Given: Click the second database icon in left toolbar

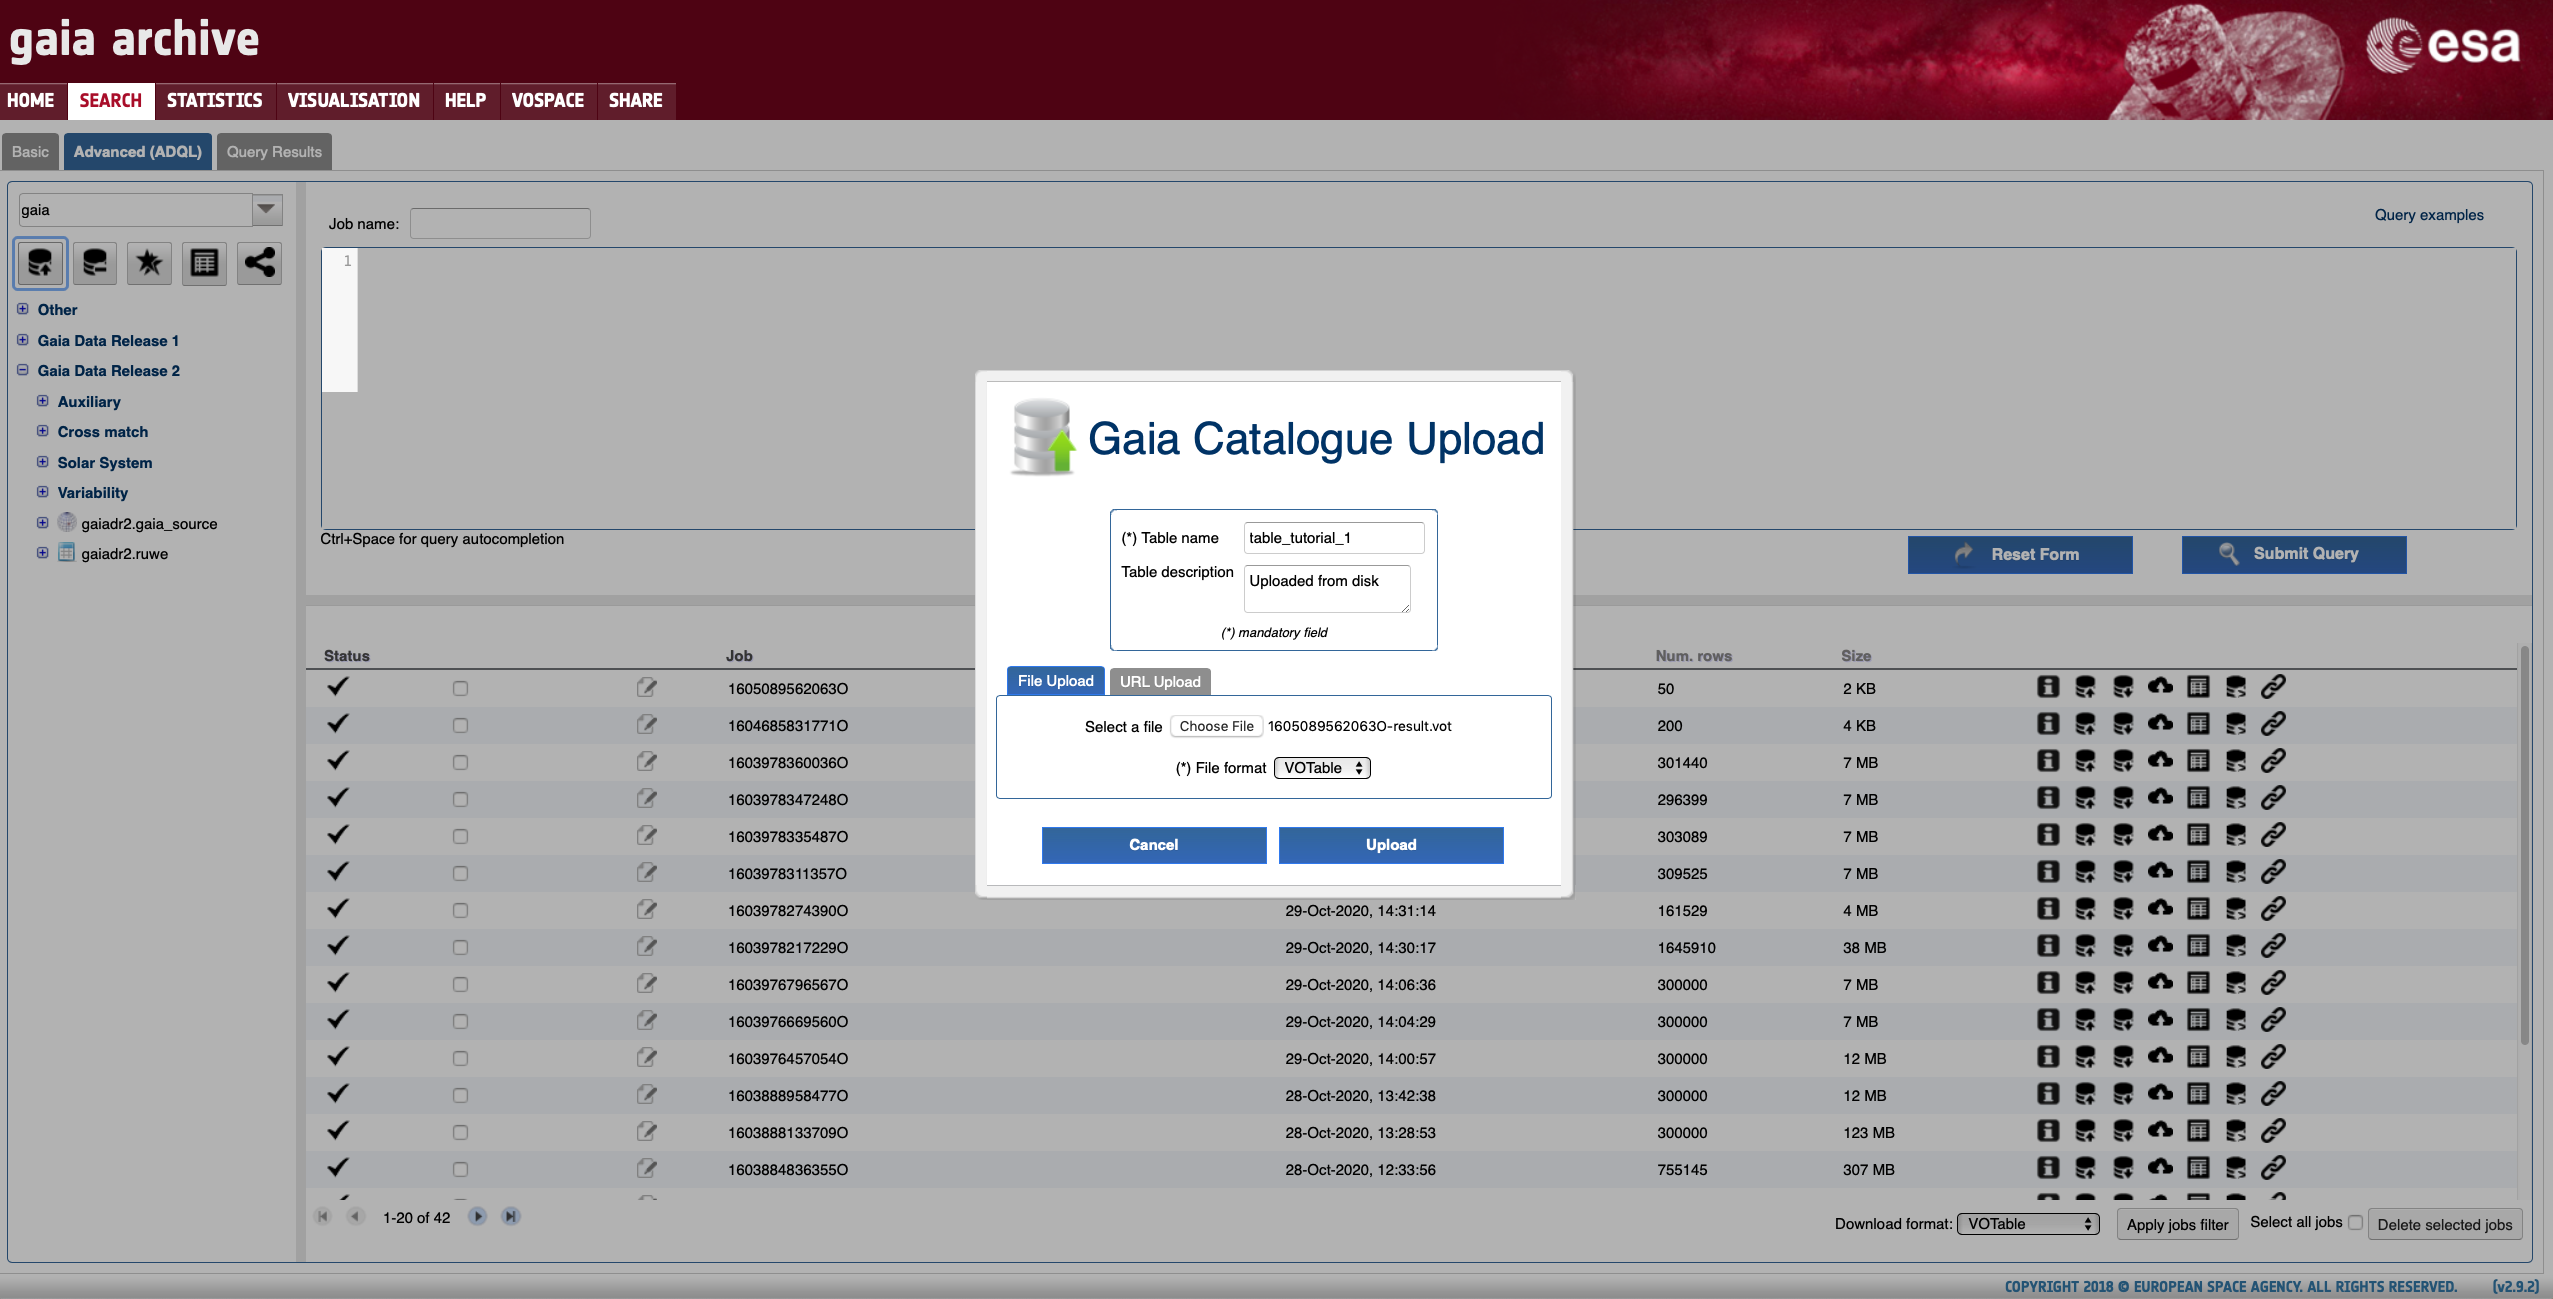Looking at the screenshot, I should [95, 264].
